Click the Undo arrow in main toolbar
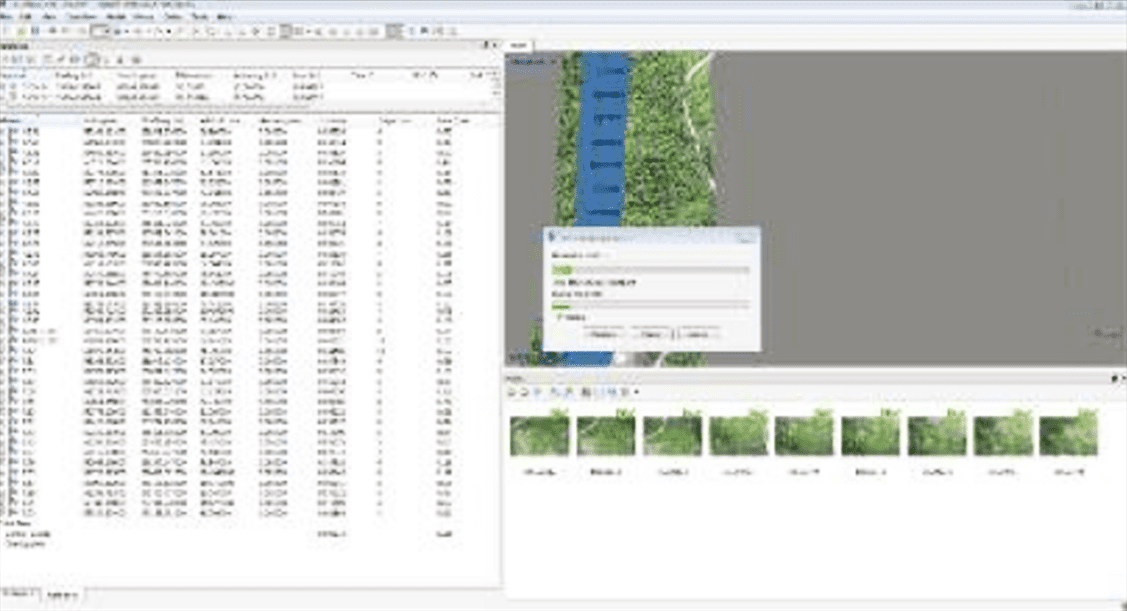 52,31
